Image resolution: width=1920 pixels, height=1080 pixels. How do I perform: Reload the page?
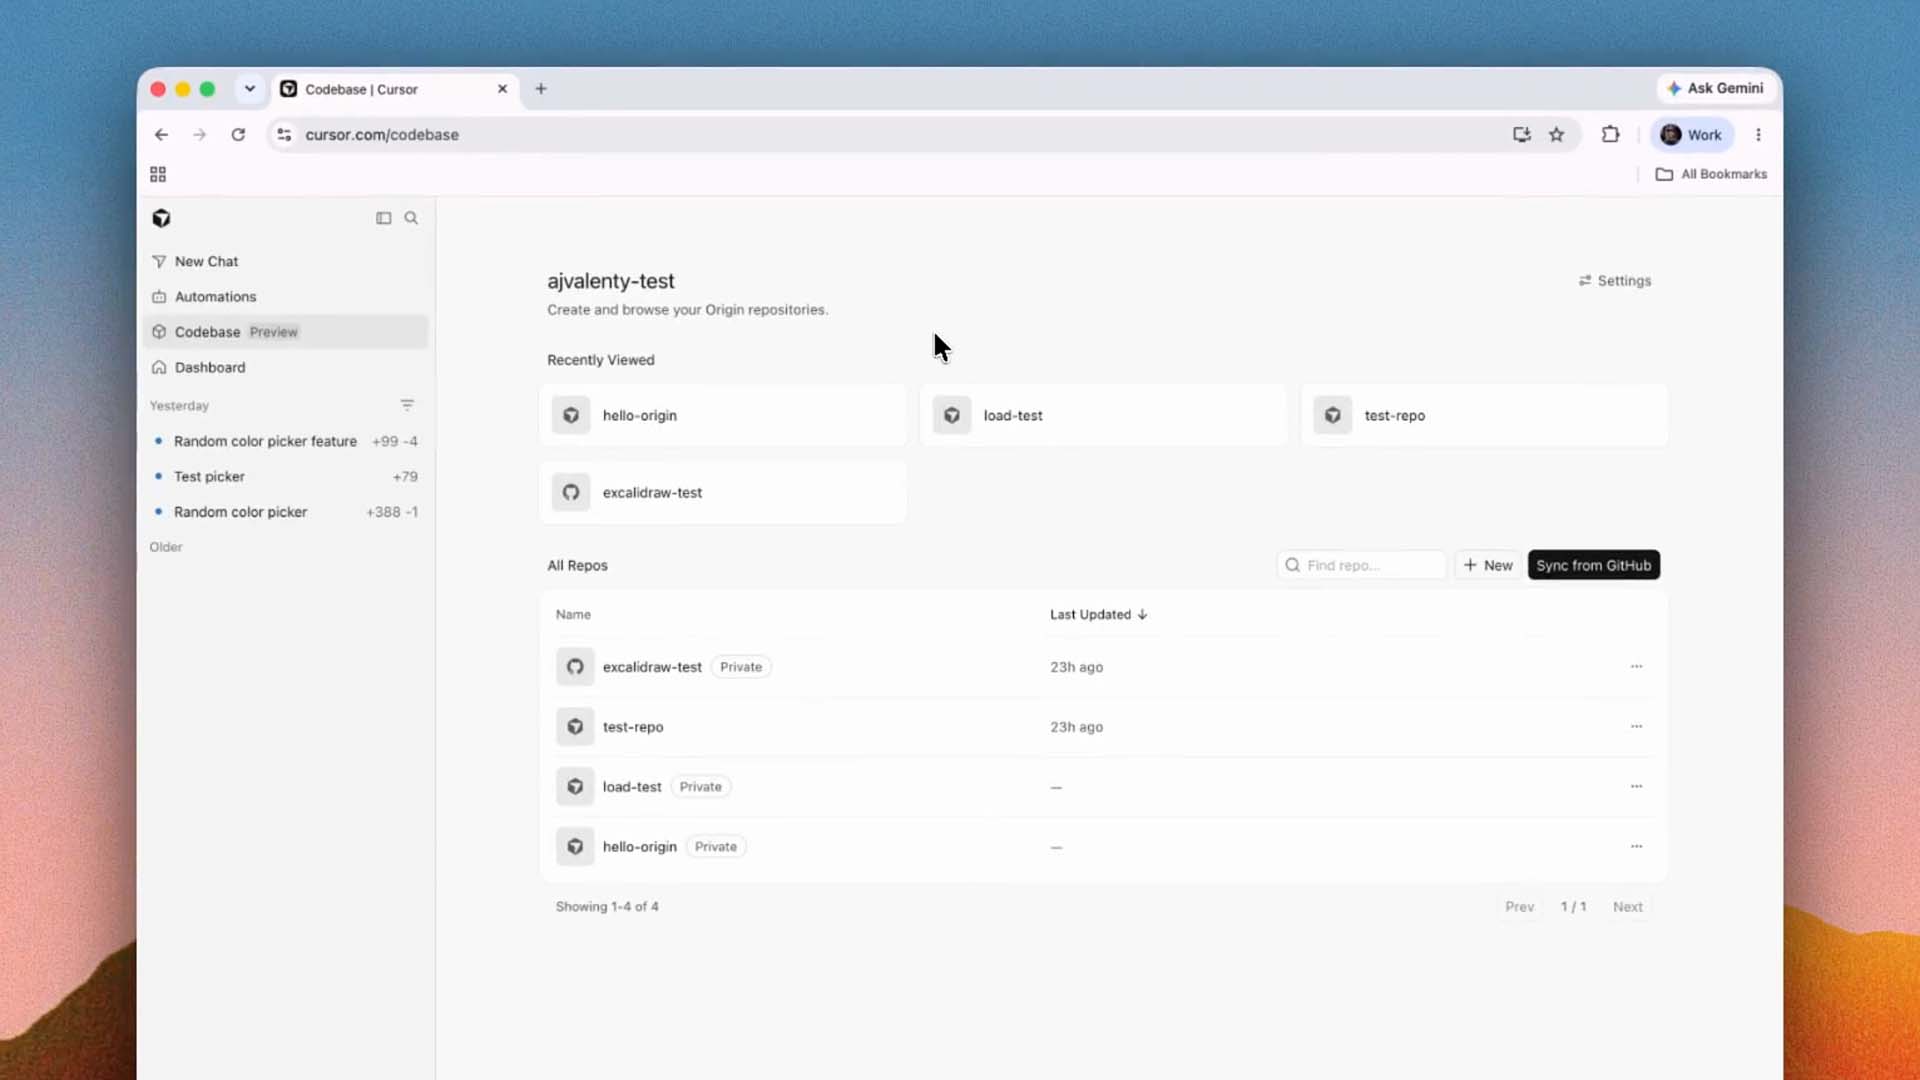coord(238,135)
